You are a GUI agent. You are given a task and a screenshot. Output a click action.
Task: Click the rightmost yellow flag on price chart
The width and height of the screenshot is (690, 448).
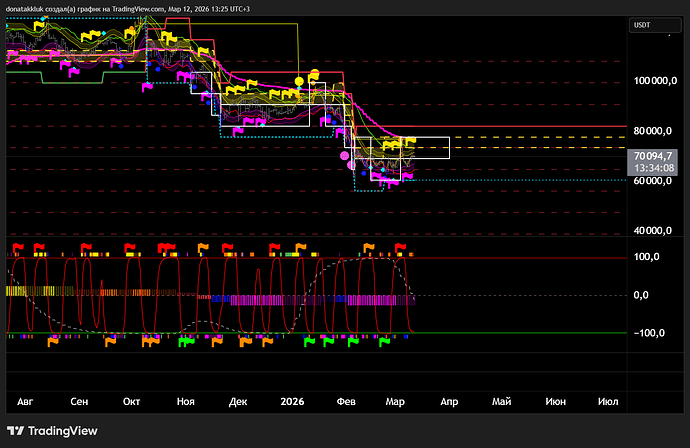[x=410, y=141]
